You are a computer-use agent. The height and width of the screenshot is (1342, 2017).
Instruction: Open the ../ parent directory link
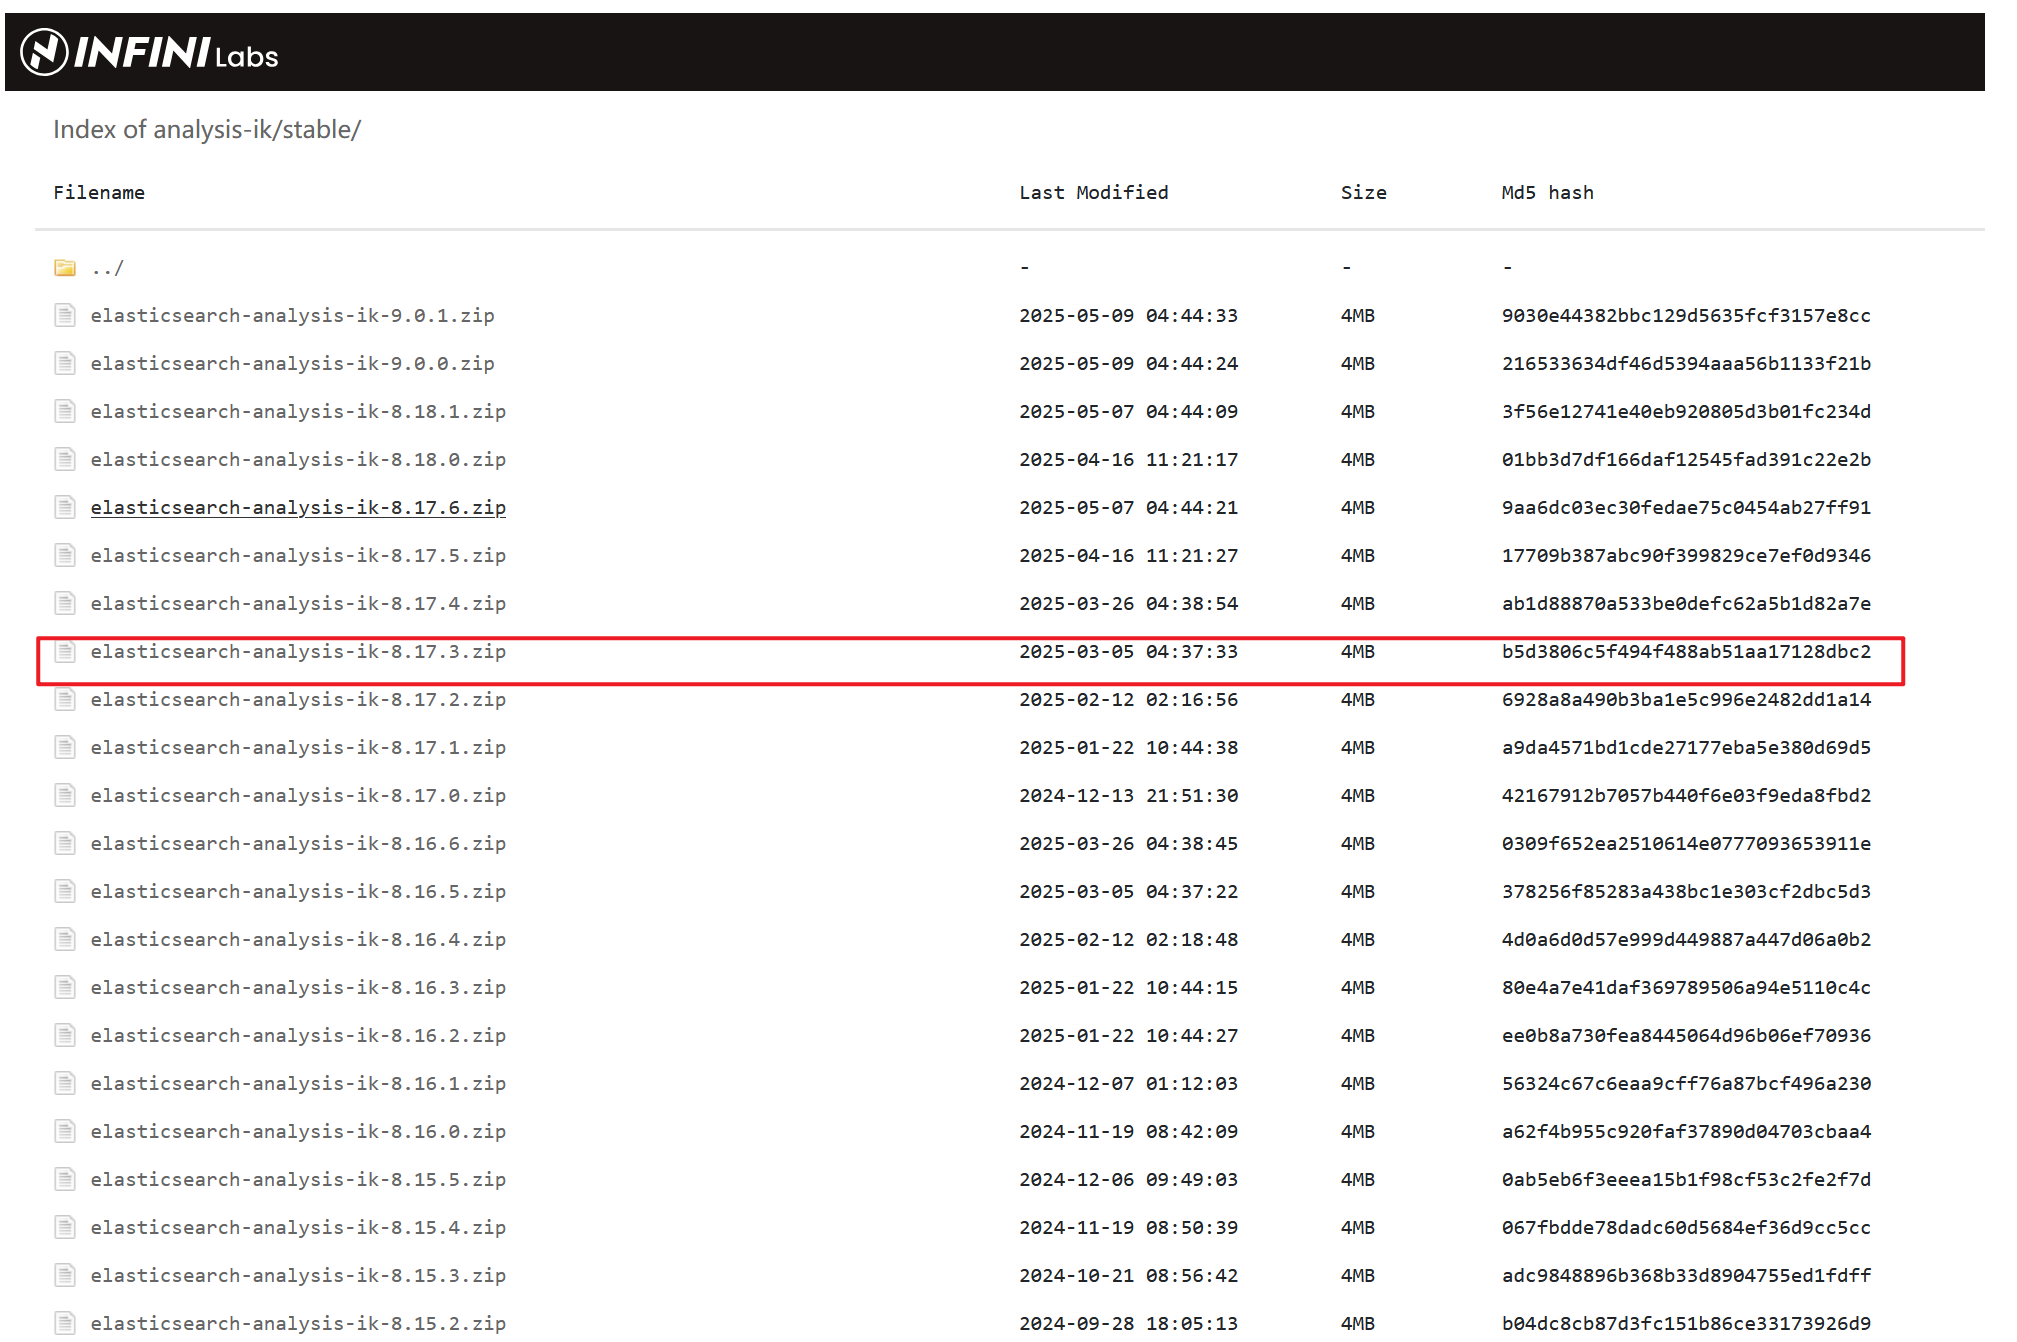pyautogui.click(x=107, y=268)
